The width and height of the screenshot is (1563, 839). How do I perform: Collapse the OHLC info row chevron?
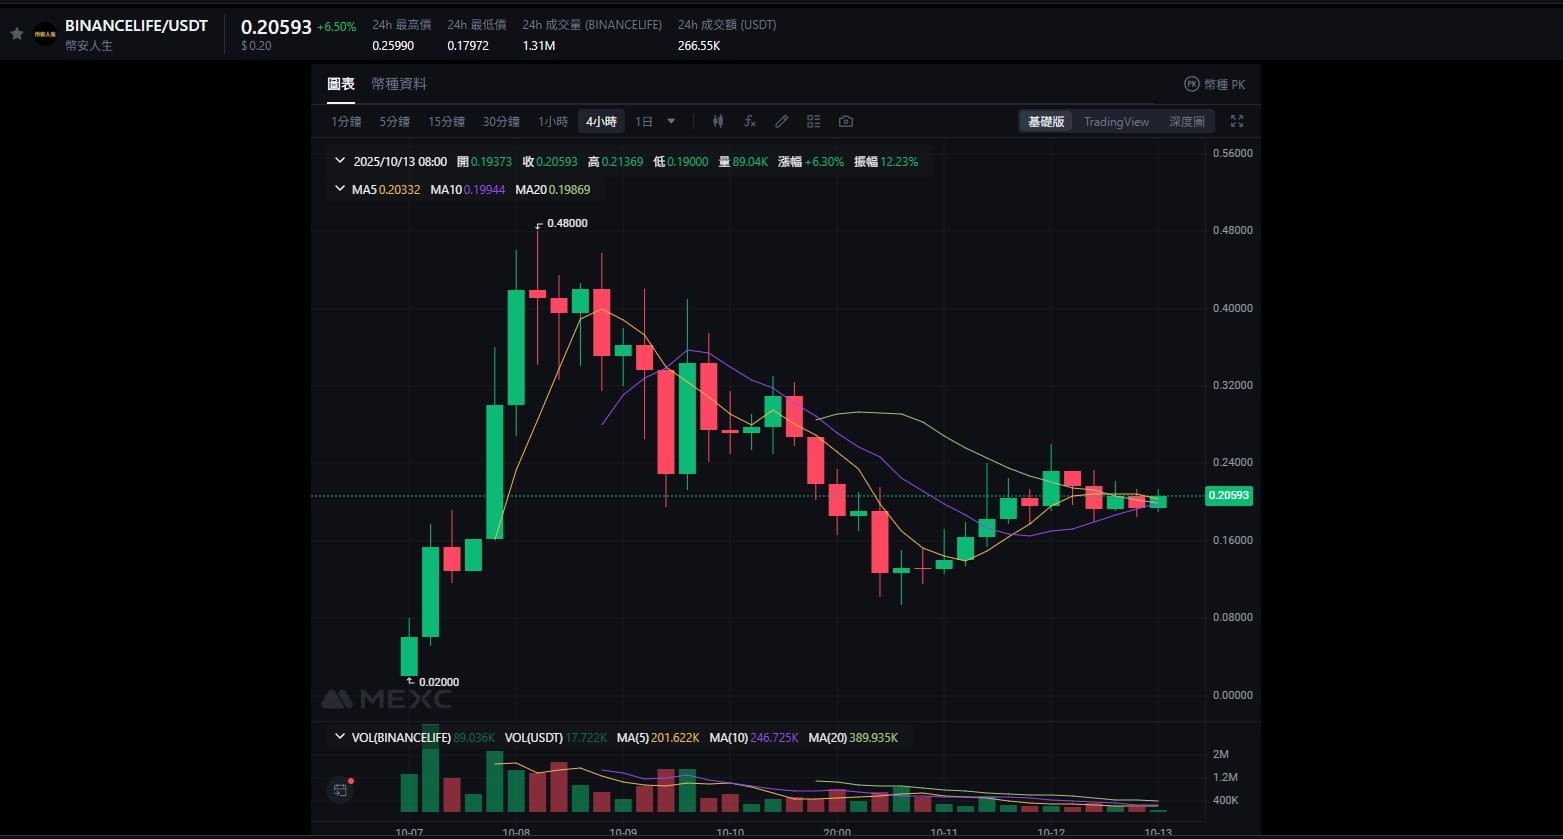(x=340, y=161)
